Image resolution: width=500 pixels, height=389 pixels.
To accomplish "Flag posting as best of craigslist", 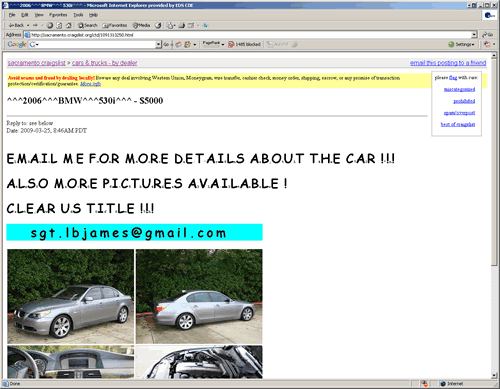I will [x=458, y=124].
